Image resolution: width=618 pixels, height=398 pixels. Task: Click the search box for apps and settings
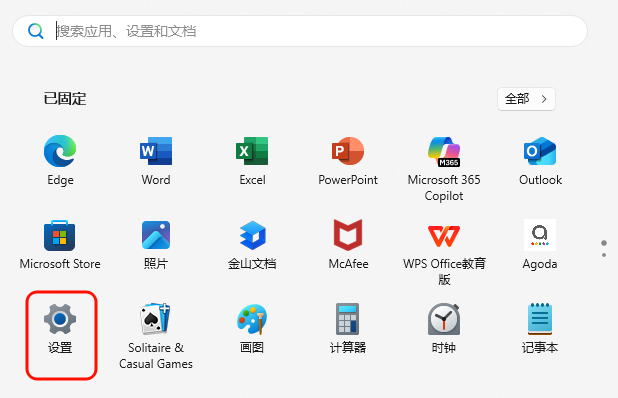click(x=300, y=31)
